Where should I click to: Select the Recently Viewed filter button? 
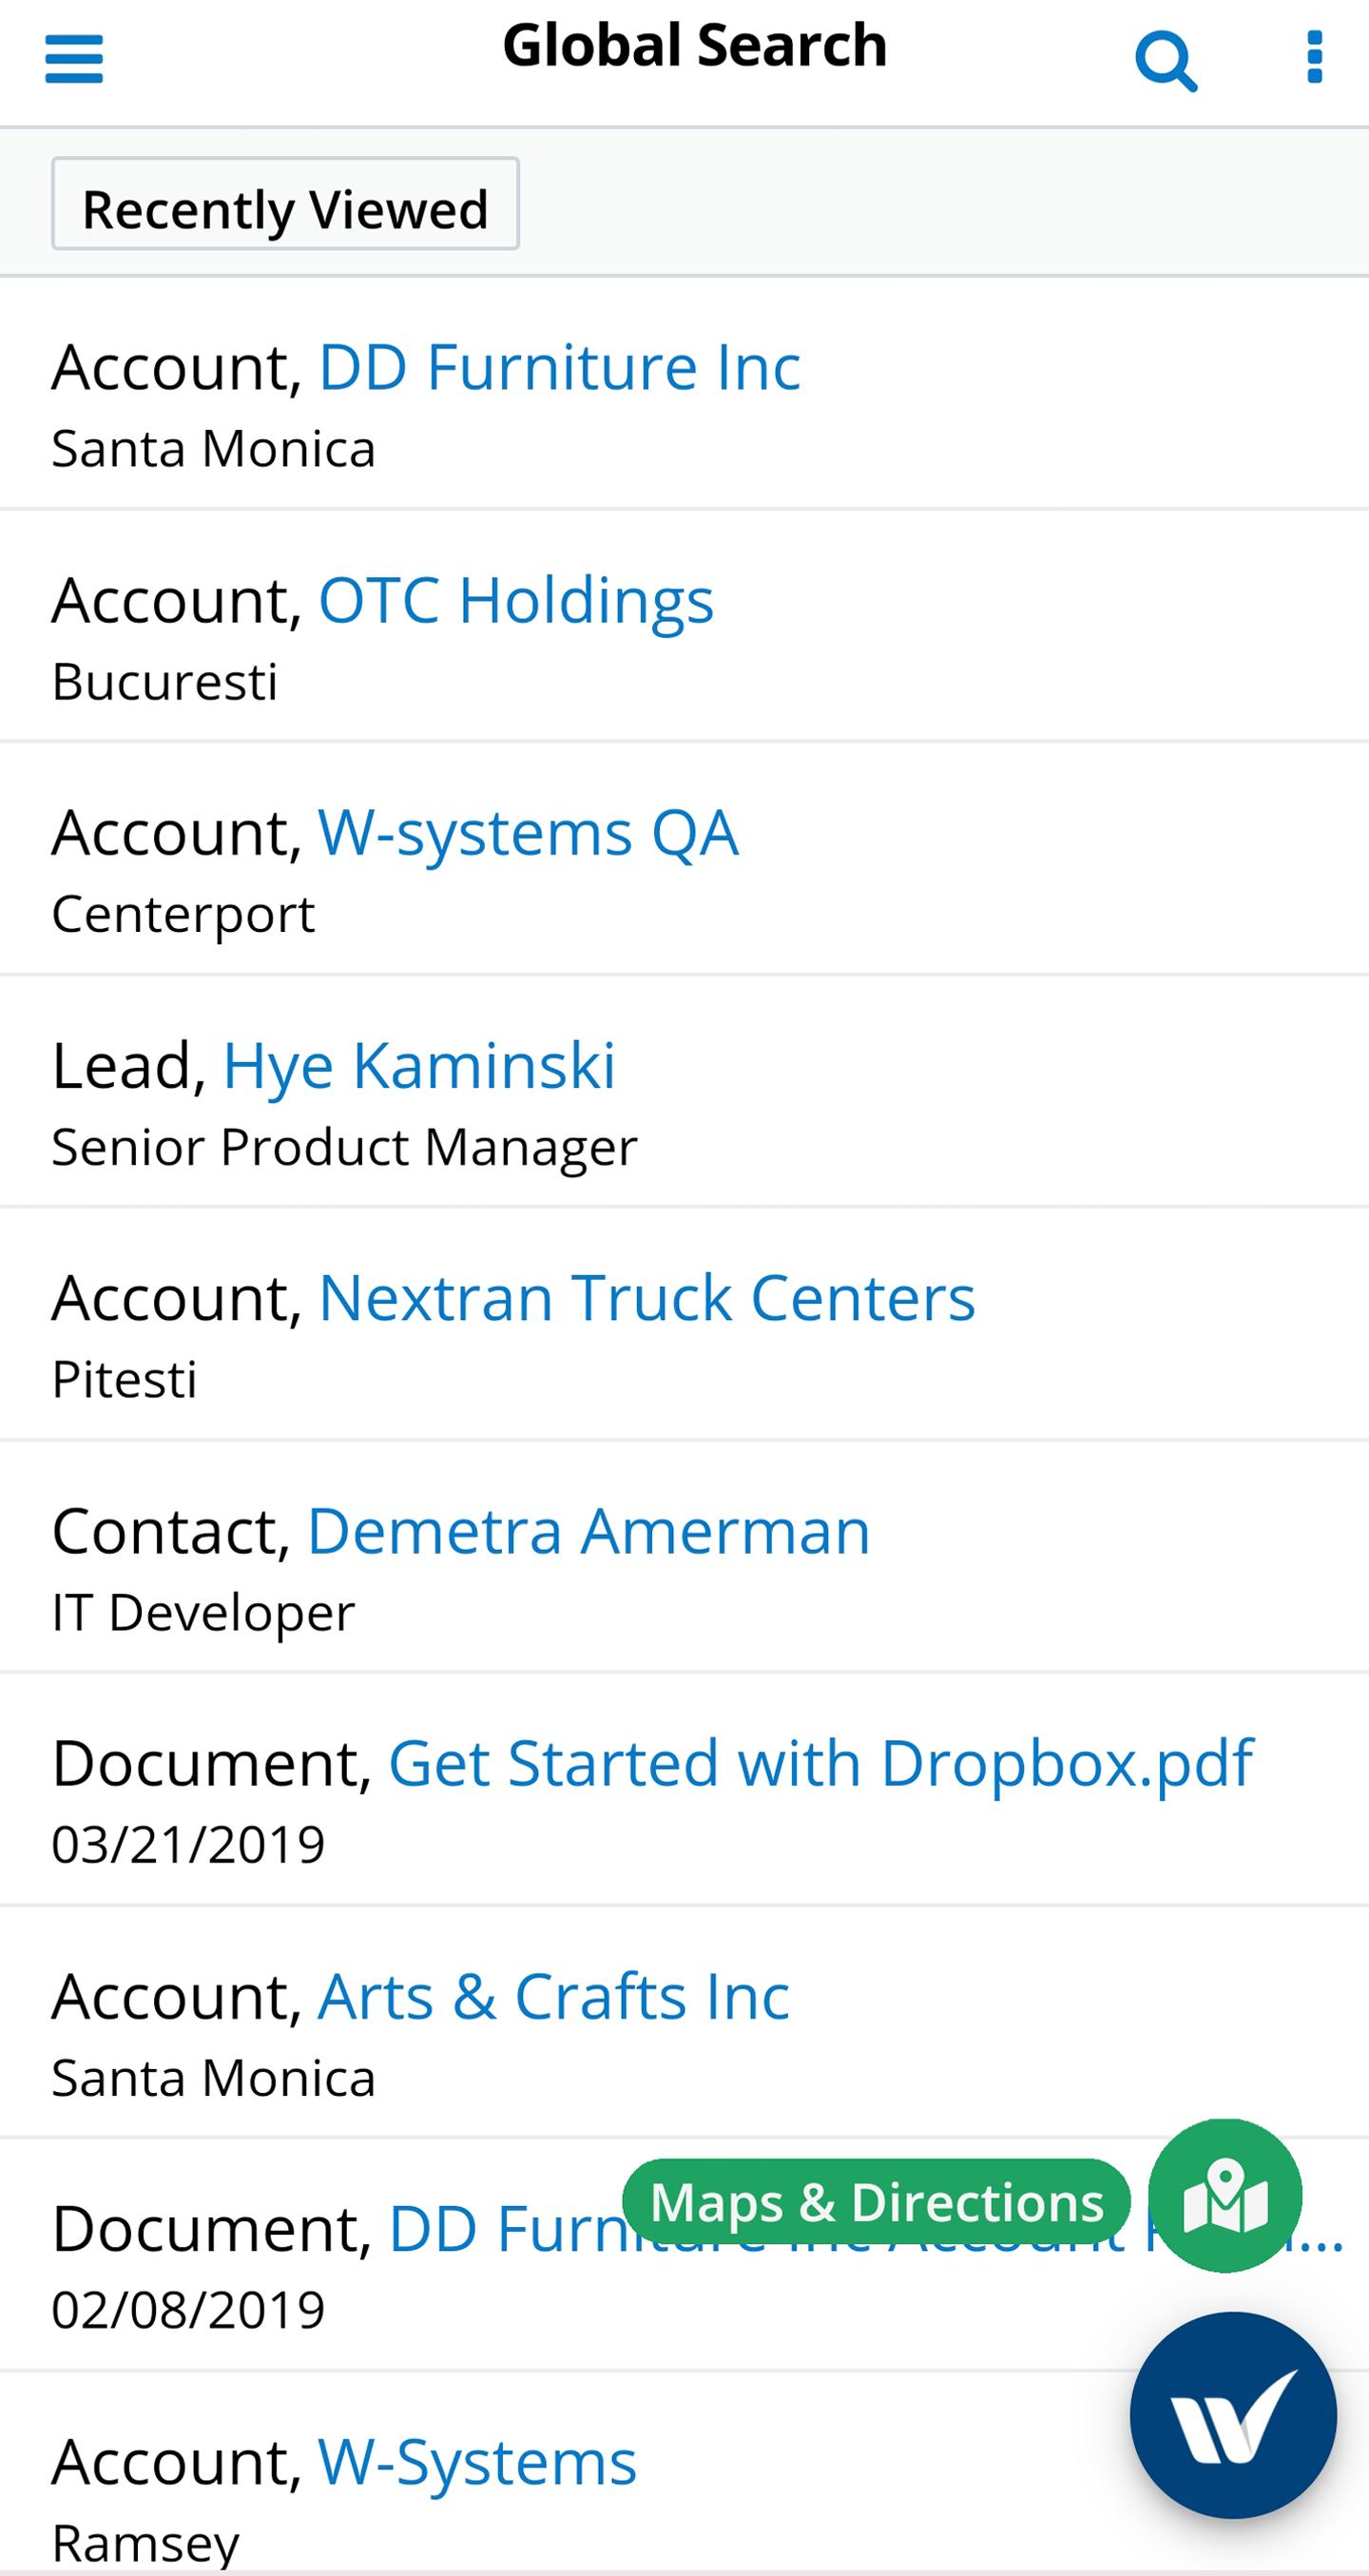tap(285, 204)
